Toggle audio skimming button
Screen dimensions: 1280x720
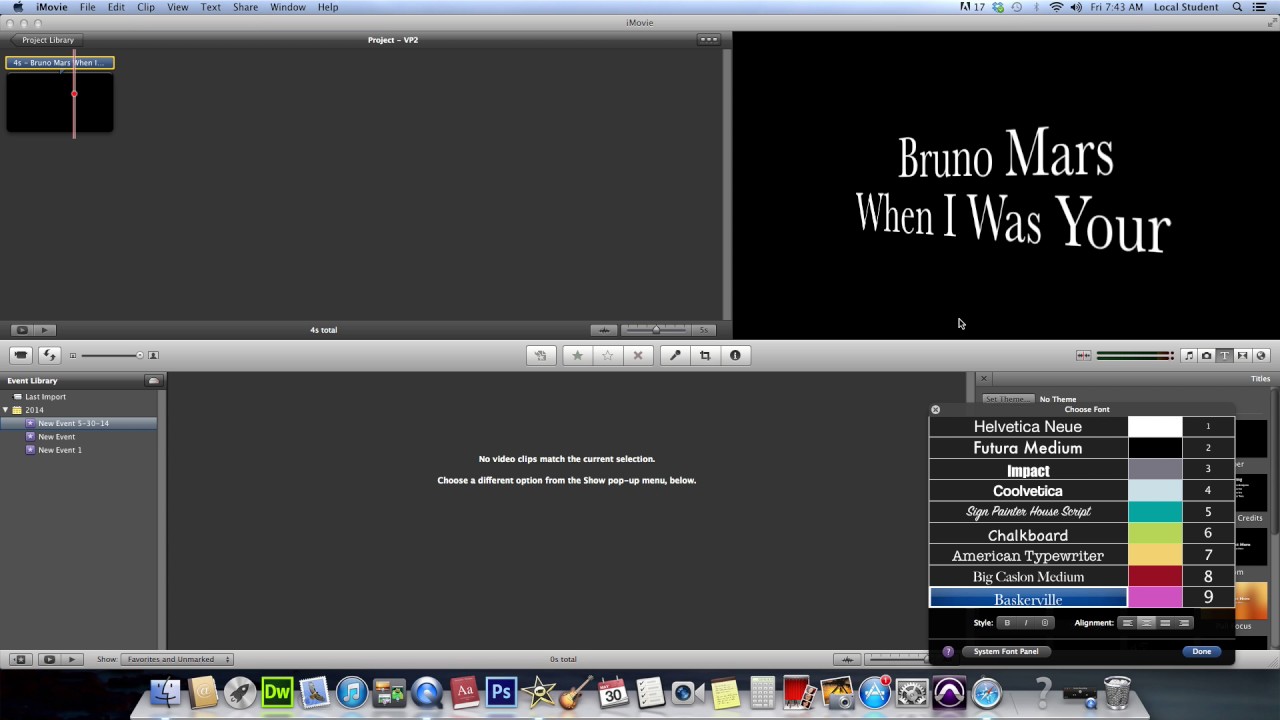pyautogui.click(x=1083, y=355)
